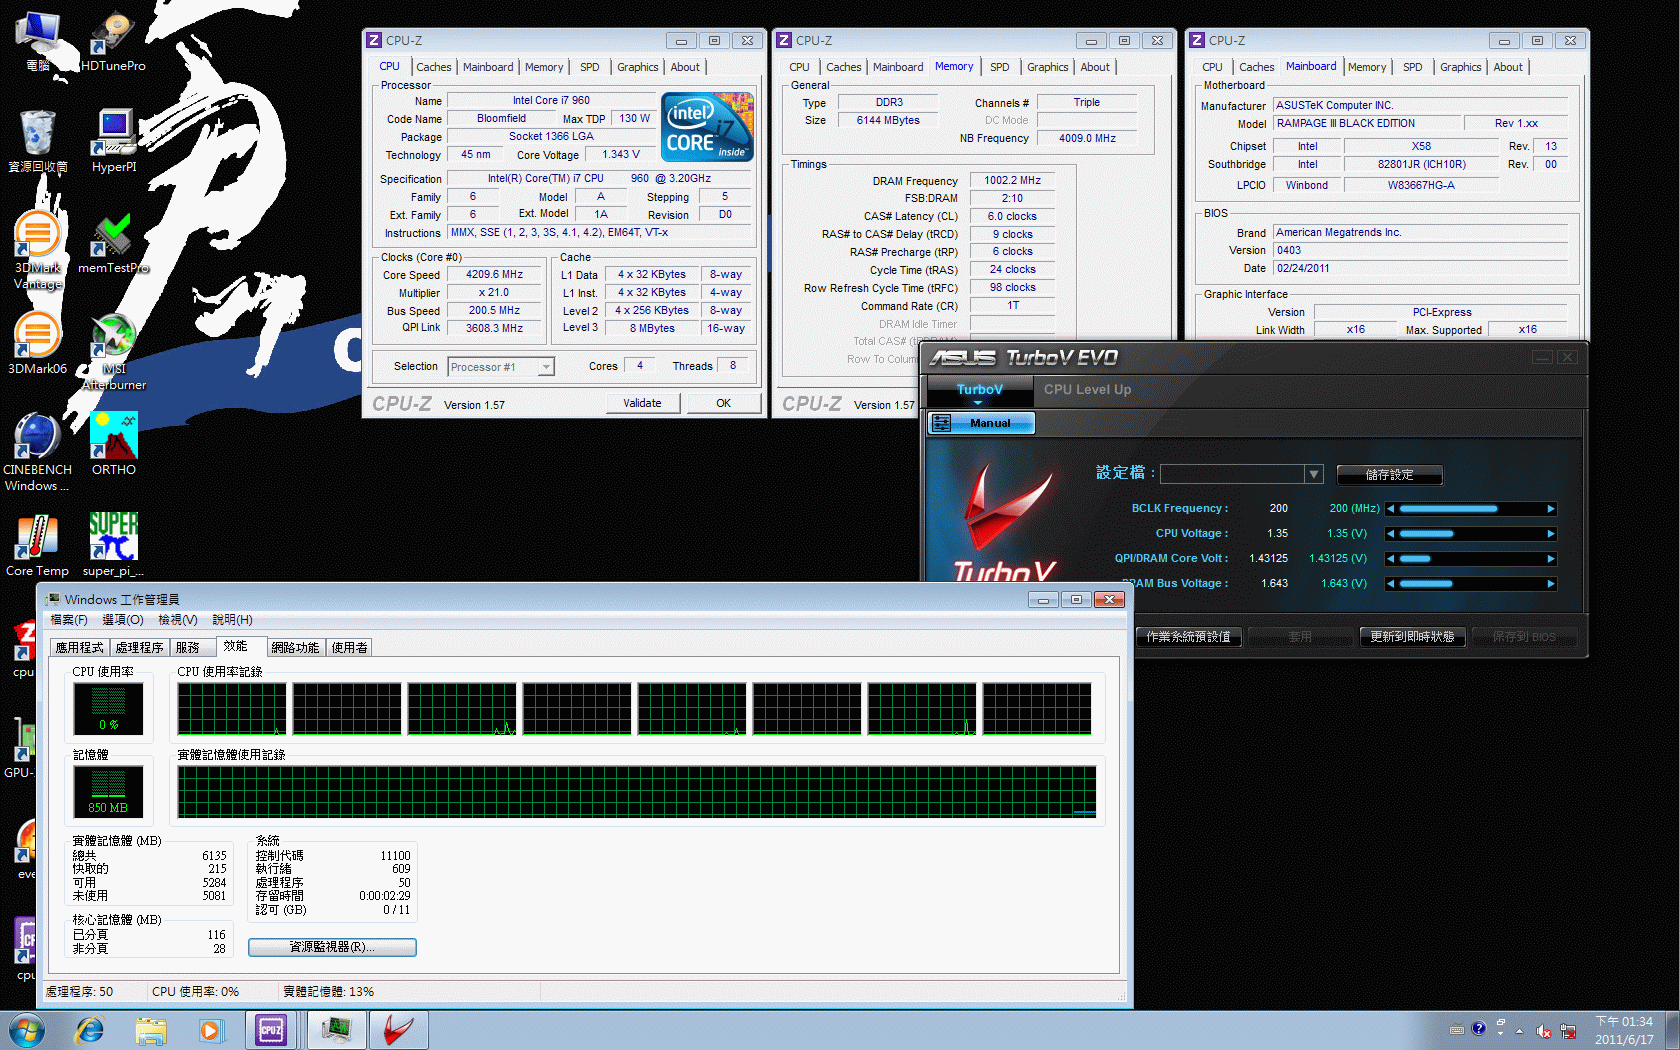Launch the 3DMark06 desktop shortcut

[38, 344]
